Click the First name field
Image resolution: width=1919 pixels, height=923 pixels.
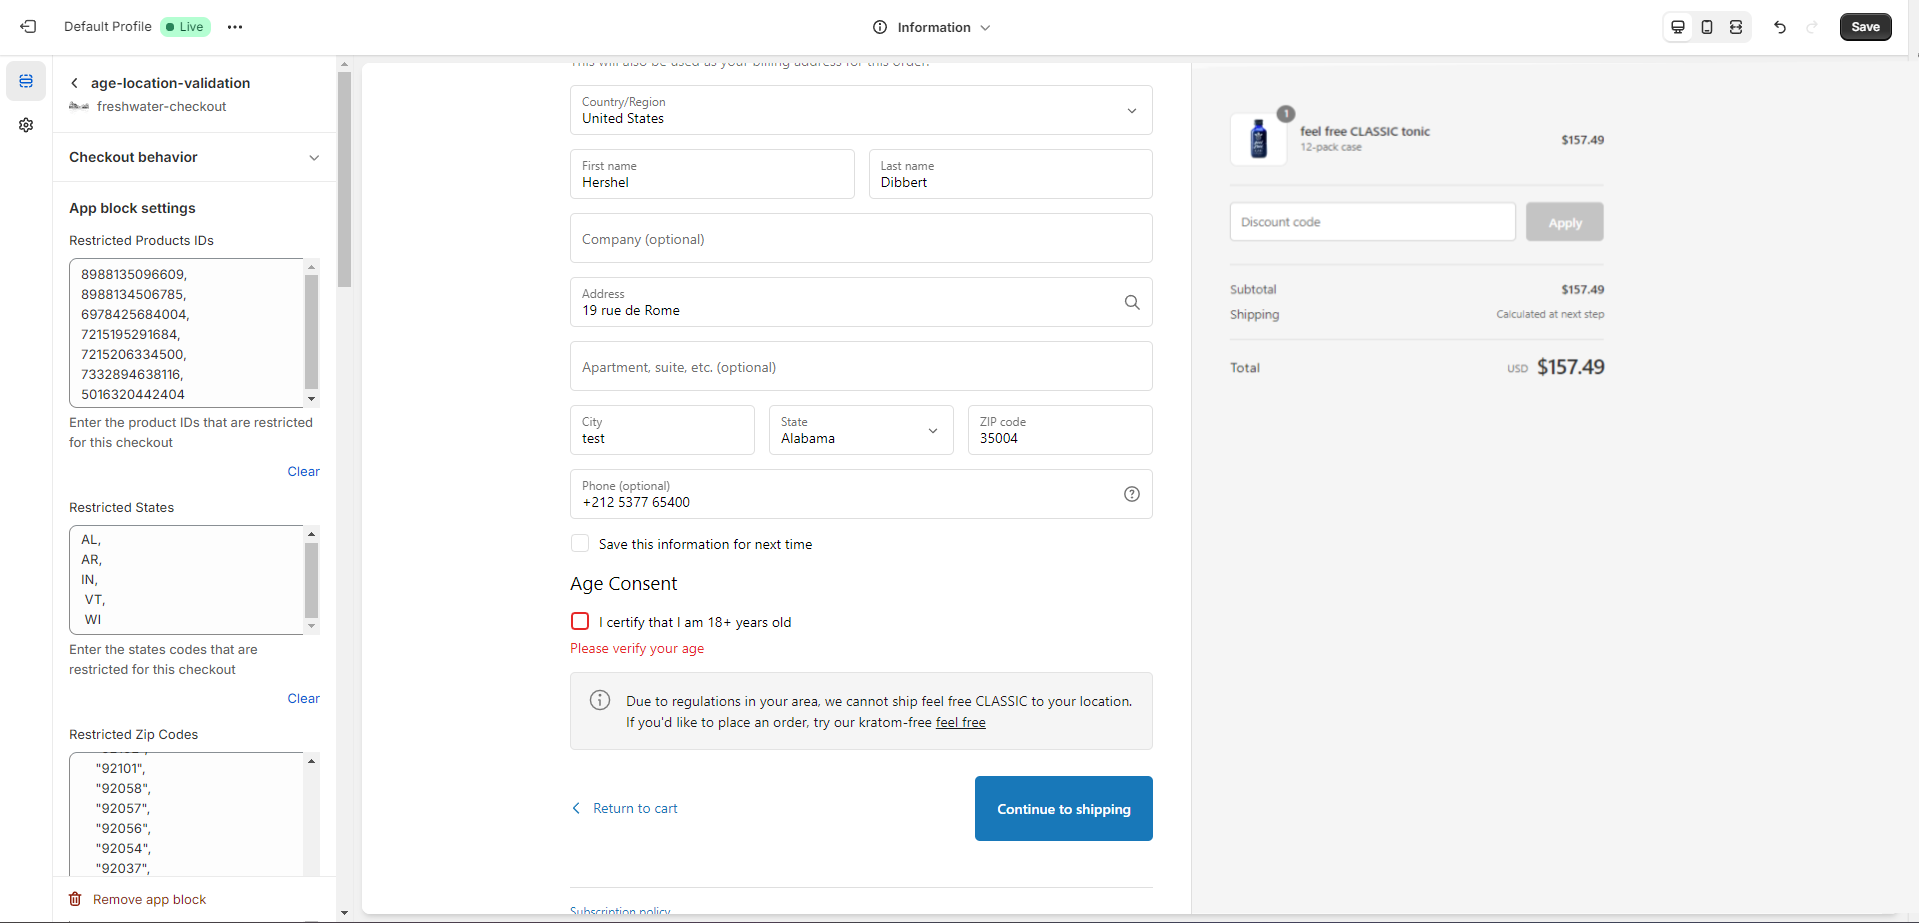(712, 174)
